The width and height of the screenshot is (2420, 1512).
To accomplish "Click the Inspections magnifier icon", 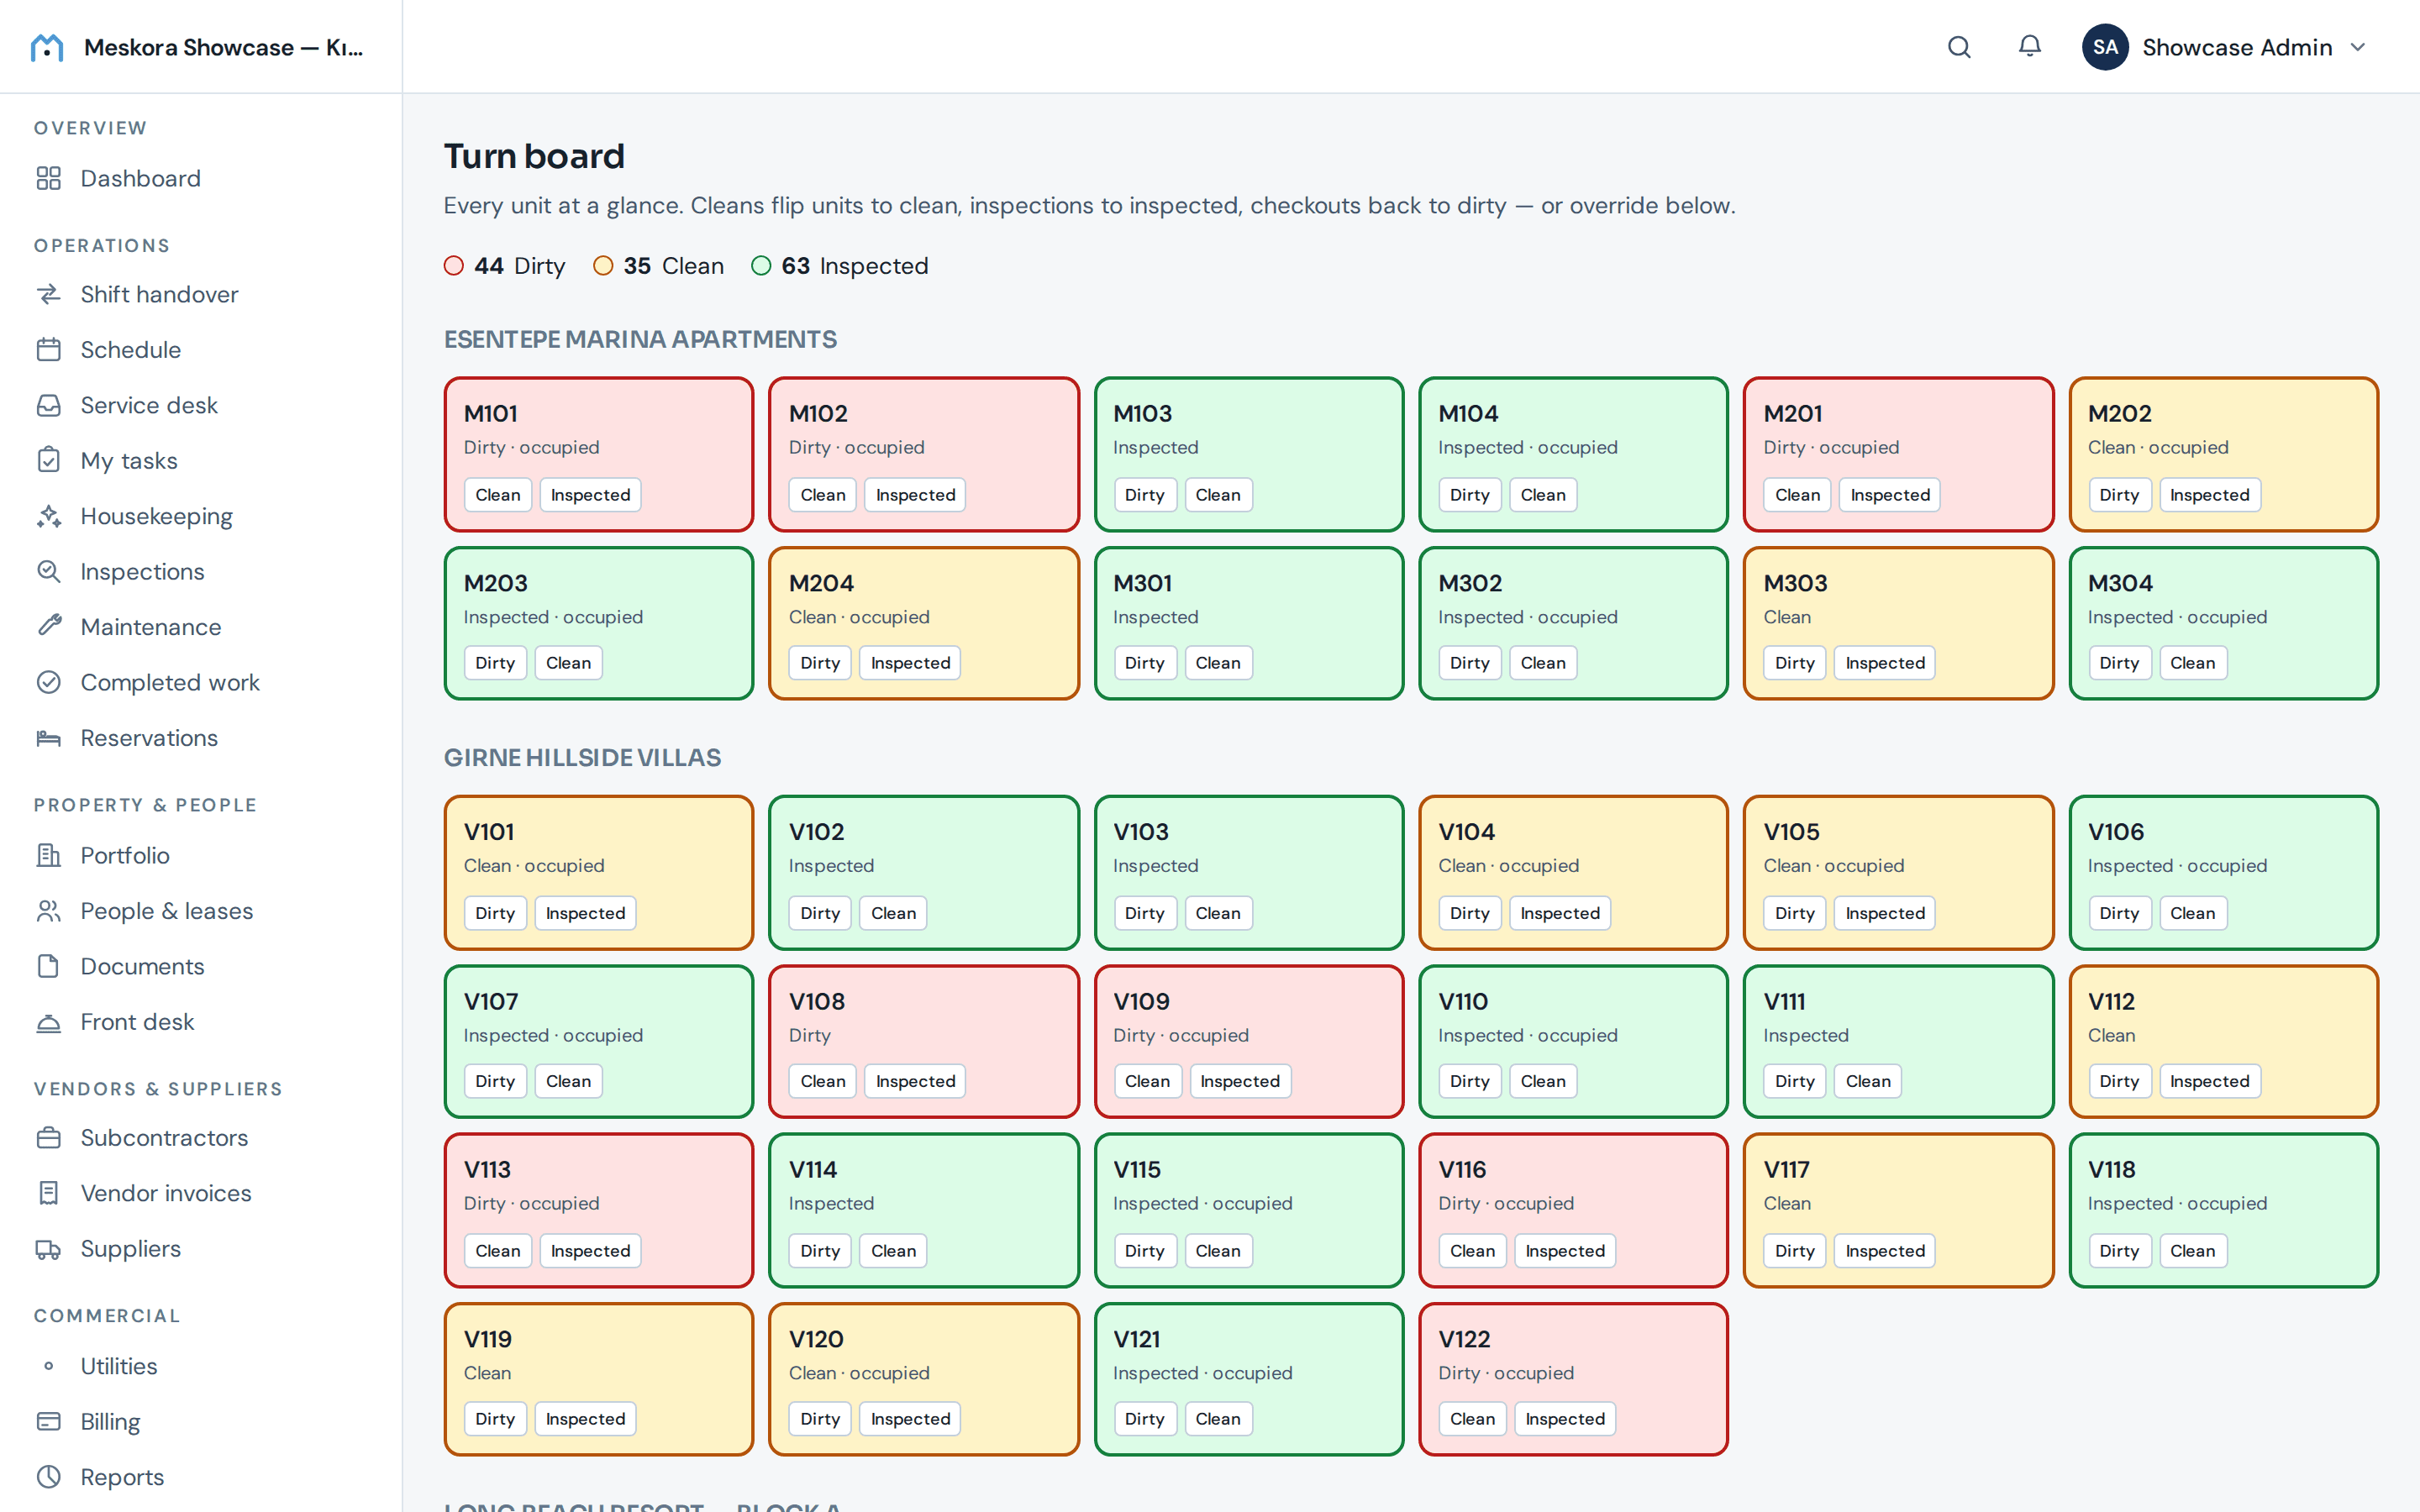I will [x=48, y=571].
